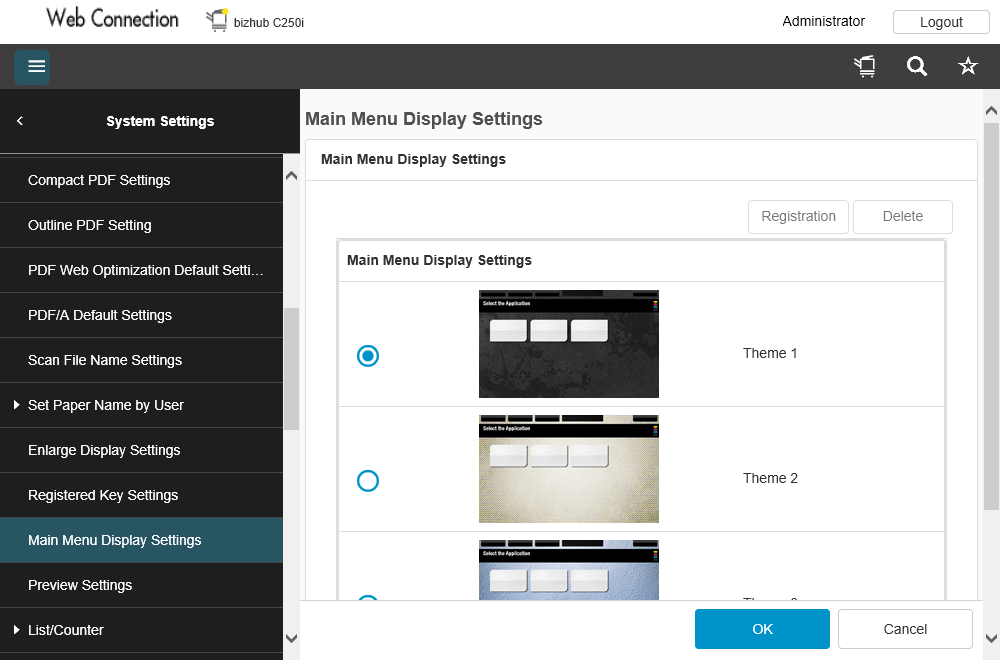Open the search magnifier icon

(916, 66)
